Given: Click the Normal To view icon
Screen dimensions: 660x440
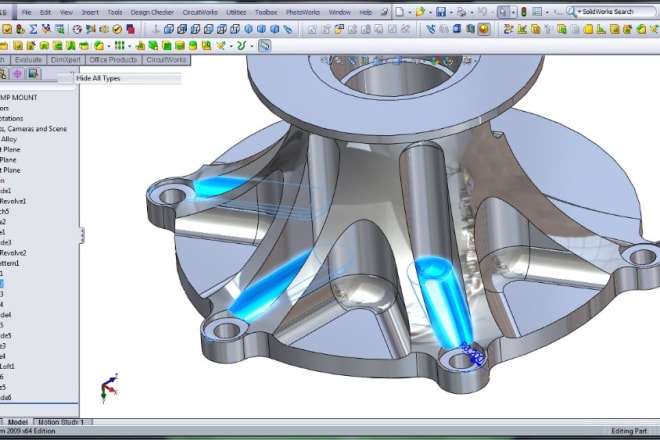Looking at the screenshot, I should pyautogui.click(x=156, y=29).
